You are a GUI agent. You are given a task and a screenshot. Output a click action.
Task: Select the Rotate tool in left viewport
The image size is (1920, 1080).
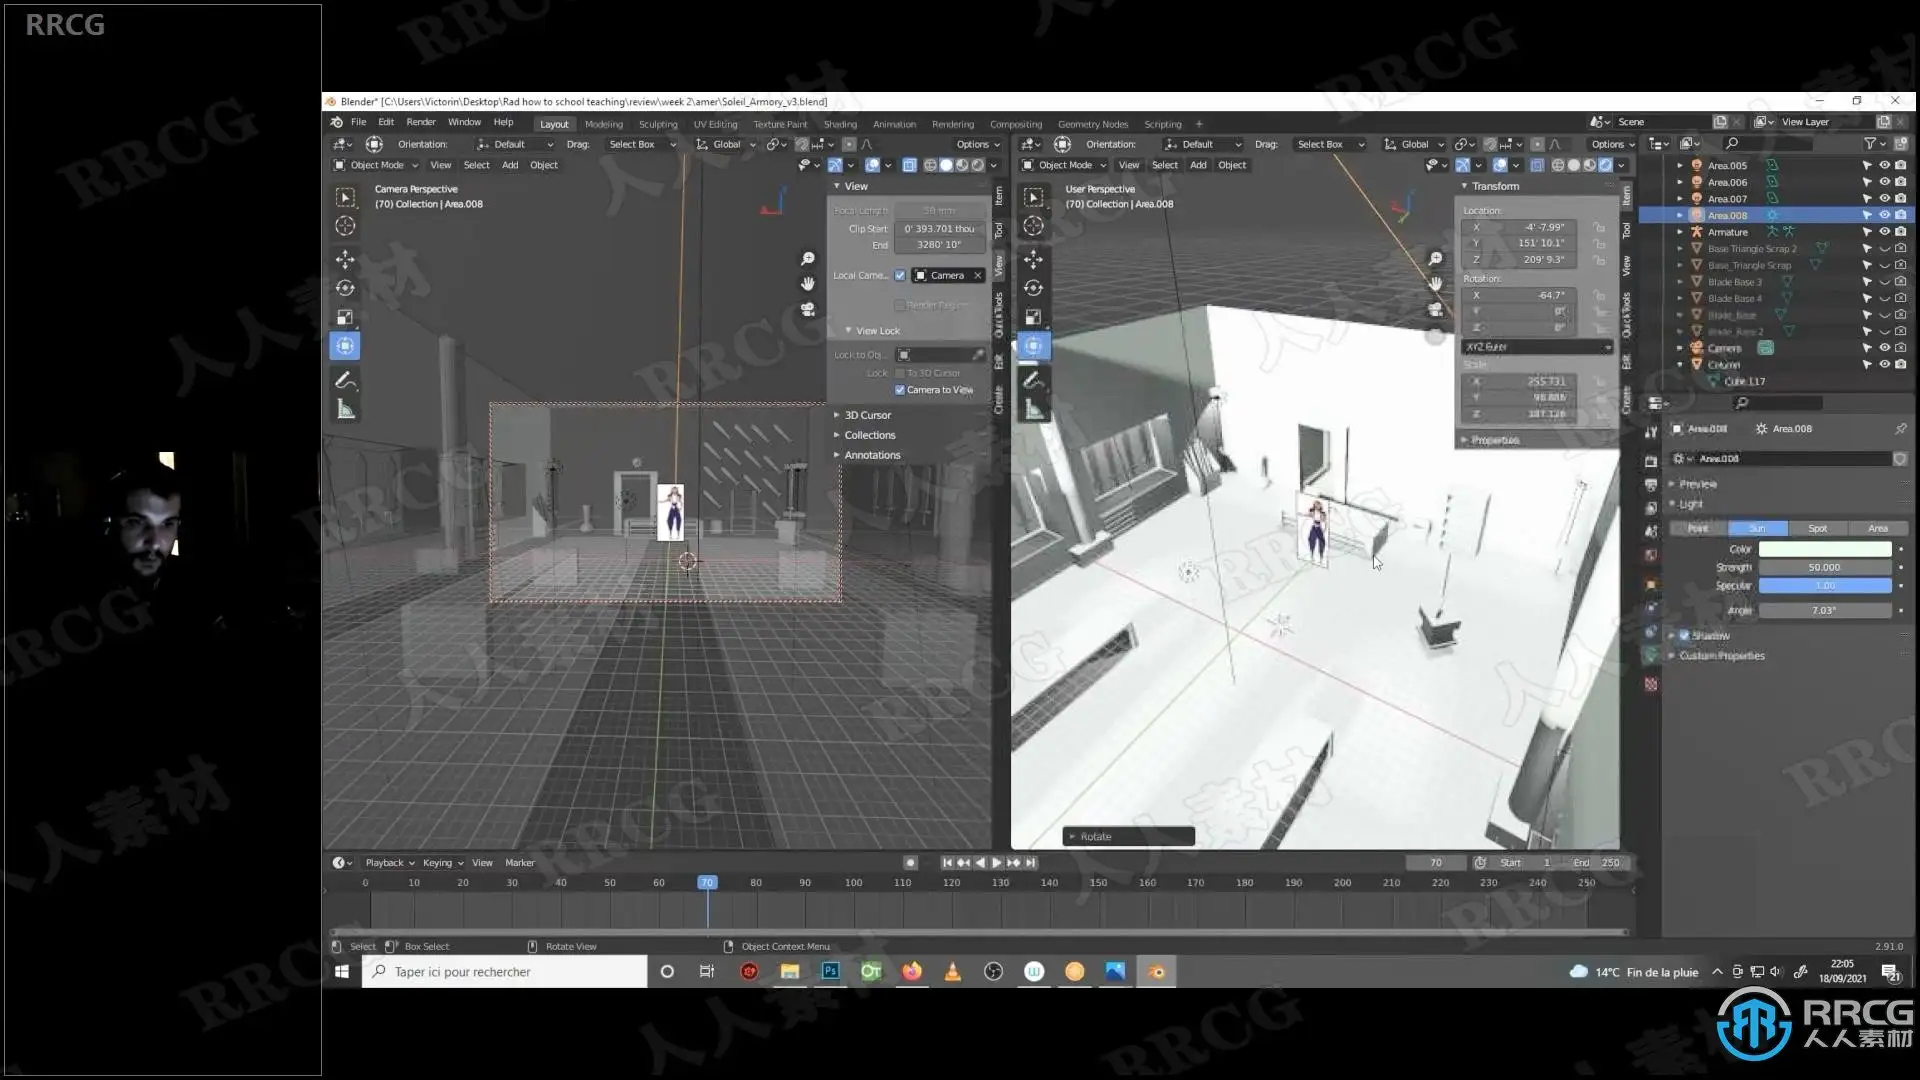pos(345,288)
